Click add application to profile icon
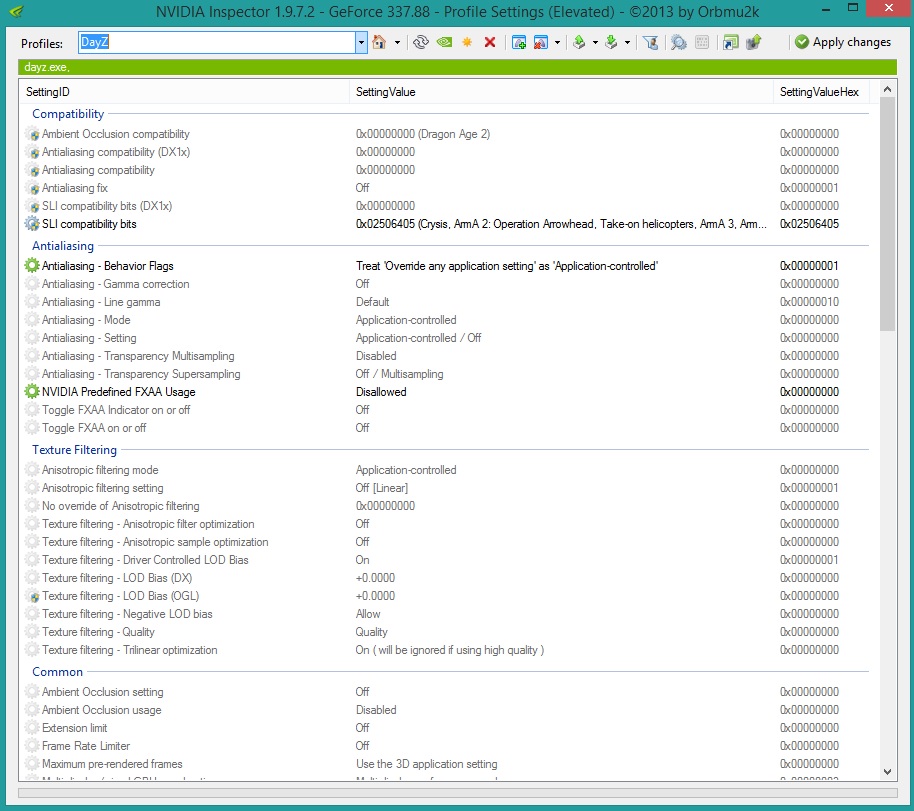The image size is (914, 811). [519, 42]
